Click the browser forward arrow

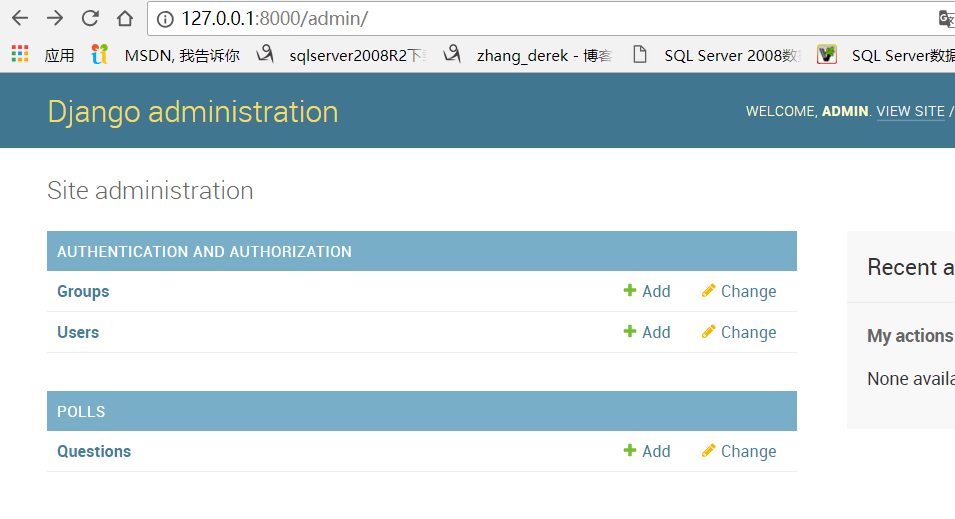coord(55,18)
